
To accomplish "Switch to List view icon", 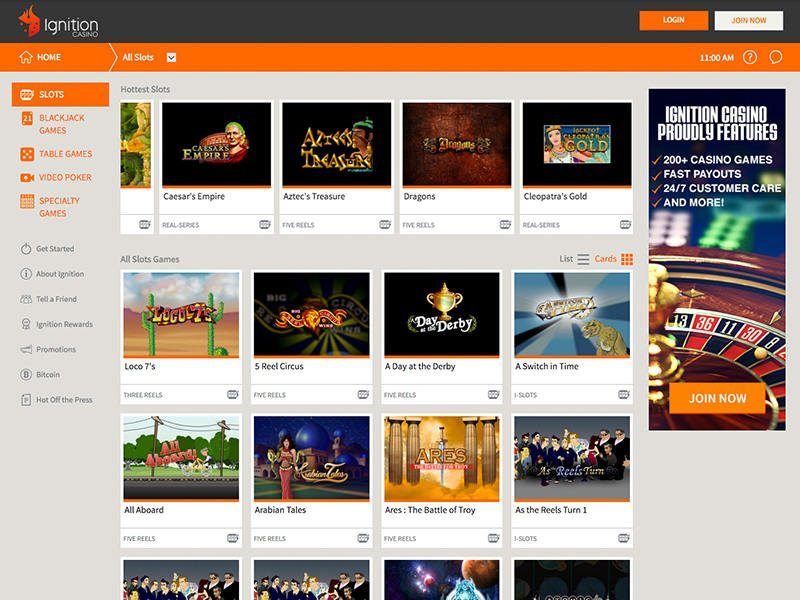I will (583, 259).
